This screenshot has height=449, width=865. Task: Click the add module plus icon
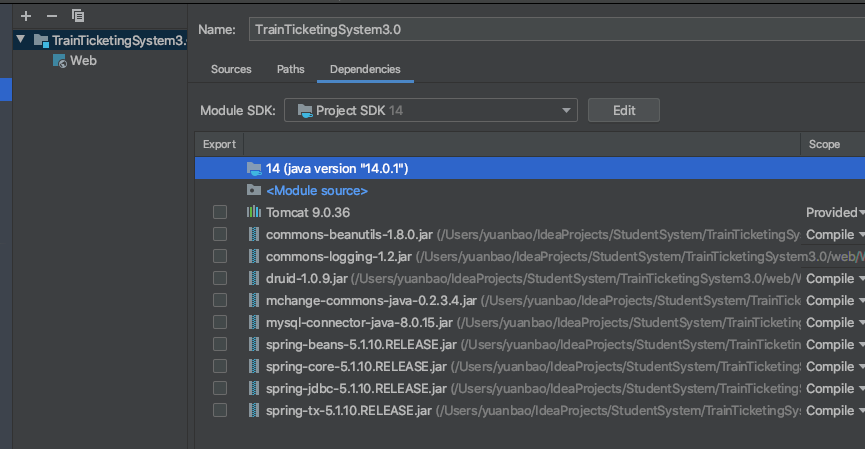[26, 16]
